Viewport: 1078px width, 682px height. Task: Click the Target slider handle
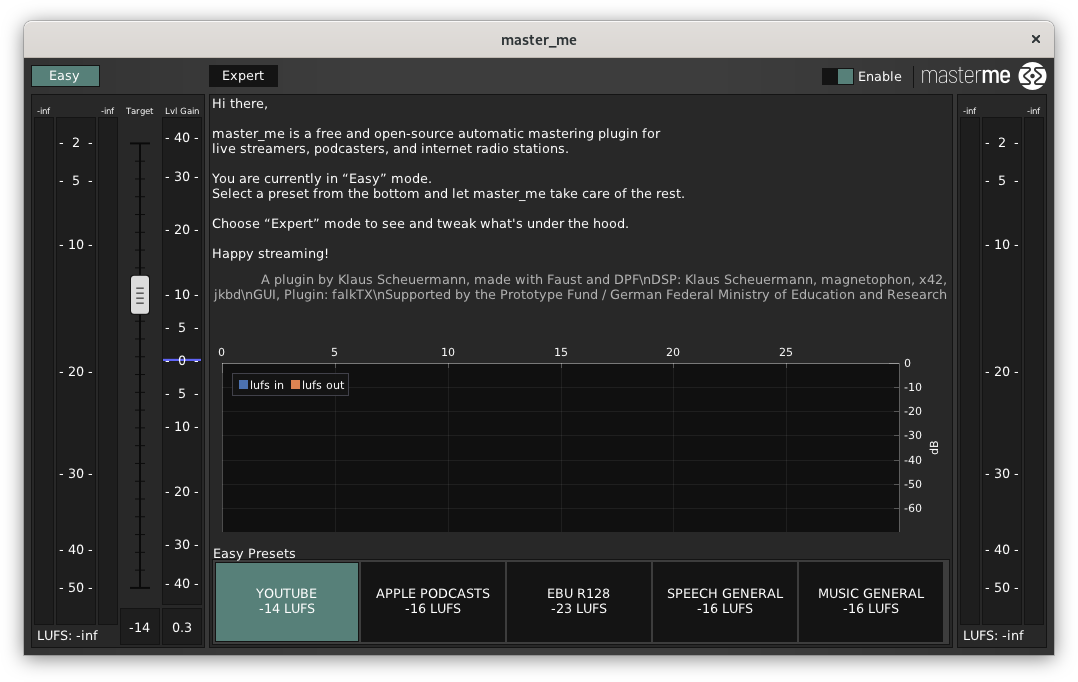click(140, 295)
